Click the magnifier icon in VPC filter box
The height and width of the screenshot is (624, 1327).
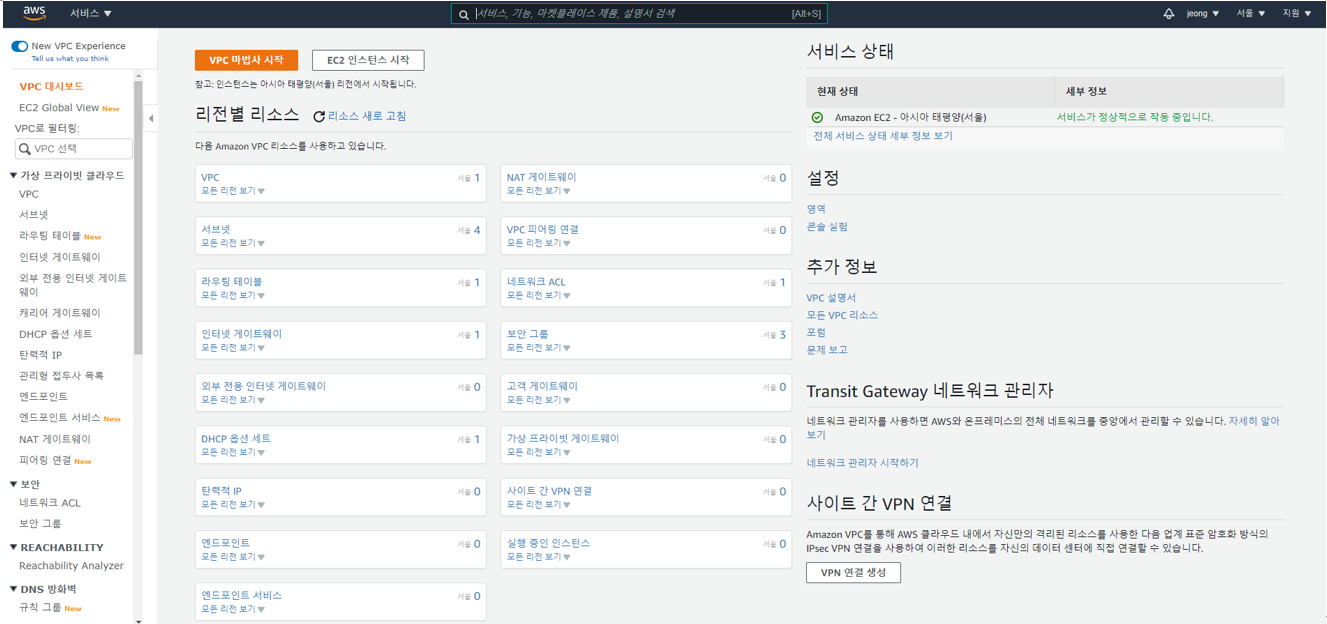pos(25,149)
